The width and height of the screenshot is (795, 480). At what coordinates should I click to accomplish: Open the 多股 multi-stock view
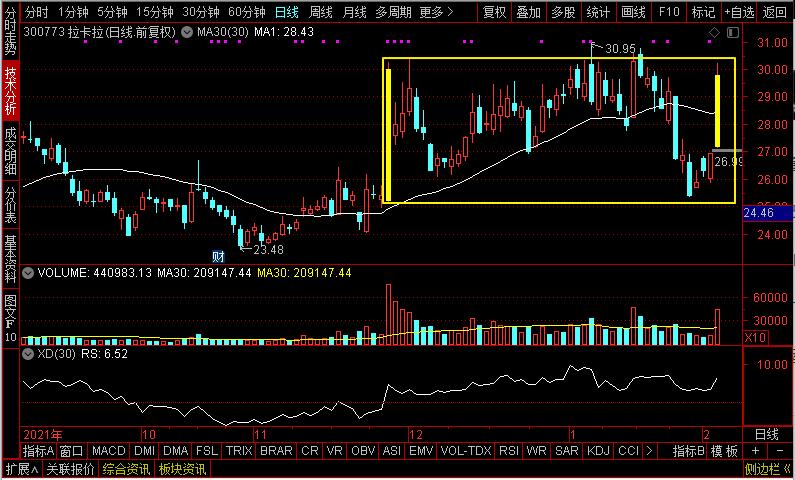[563, 12]
